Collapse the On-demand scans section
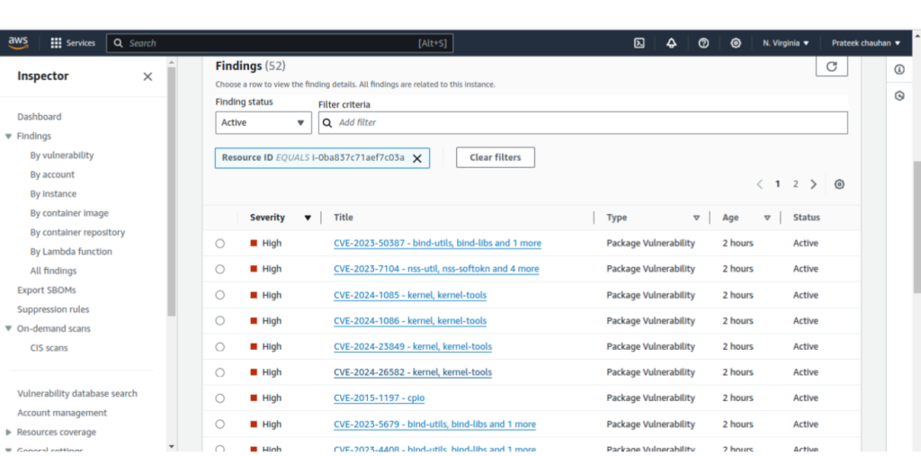921x456 pixels. pyautogui.click(x=8, y=328)
